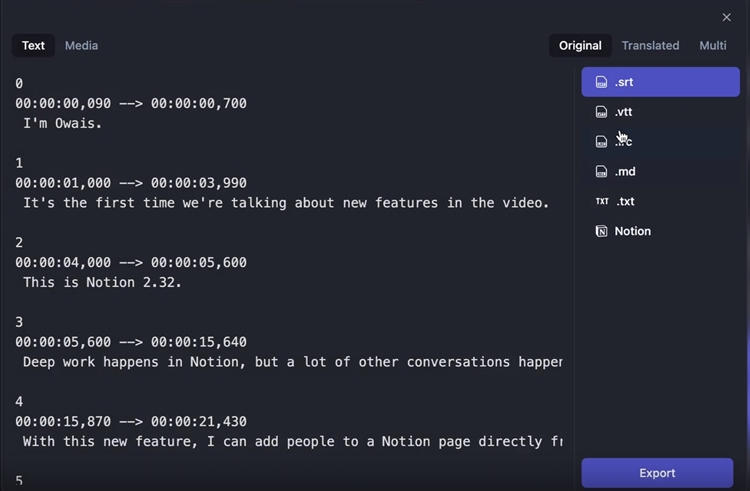
Task: Click timestamp 00:00:05,600 --> 00:00:15,640
Action: click(131, 342)
